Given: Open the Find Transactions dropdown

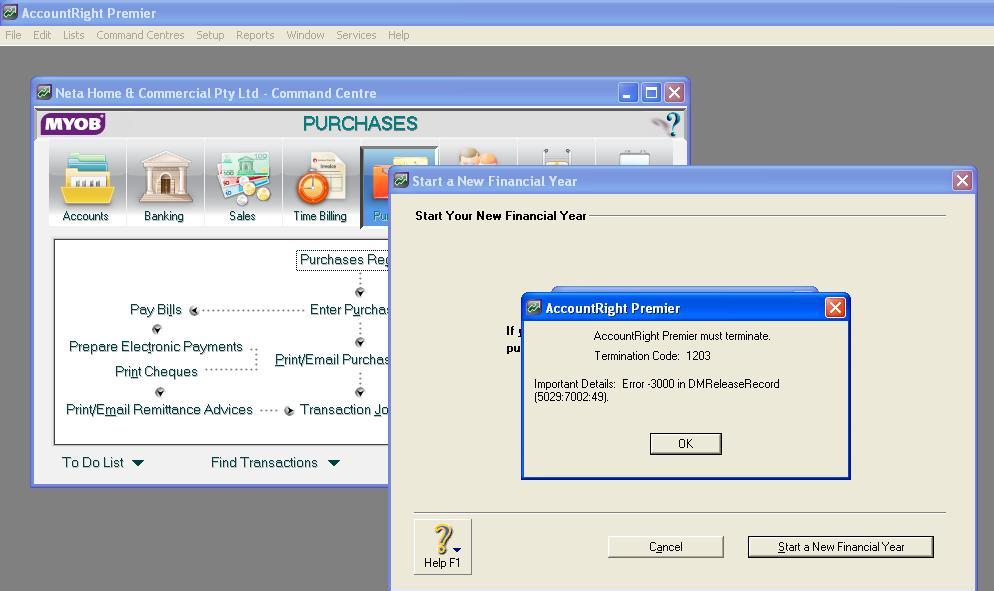Looking at the screenshot, I should 275,462.
